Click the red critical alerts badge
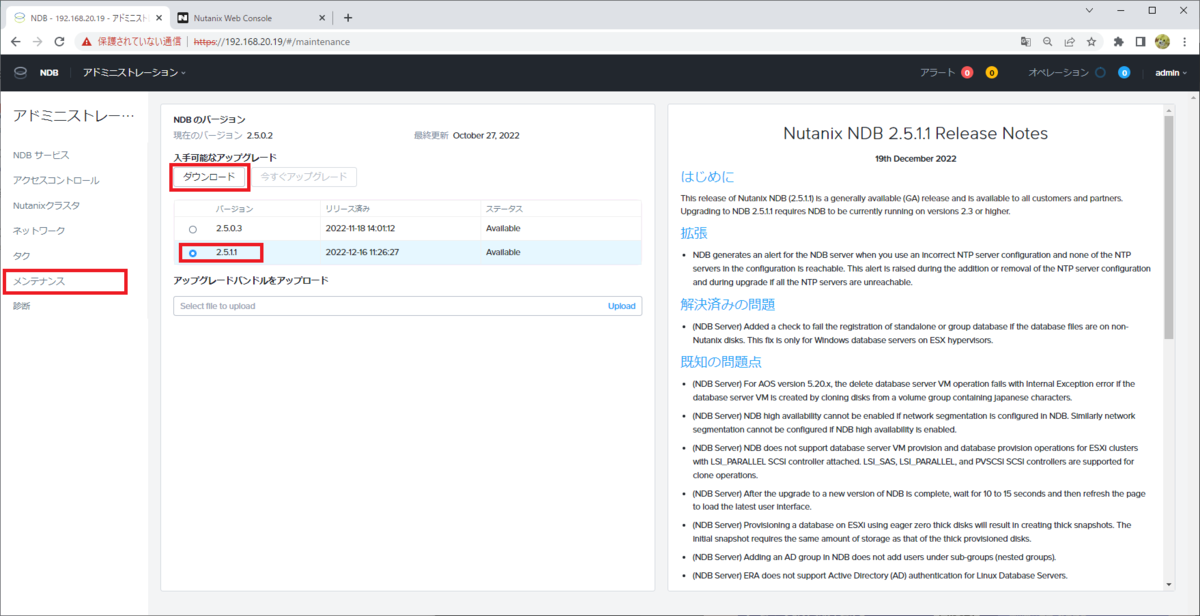The image size is (1200, 616). point(967,73)
